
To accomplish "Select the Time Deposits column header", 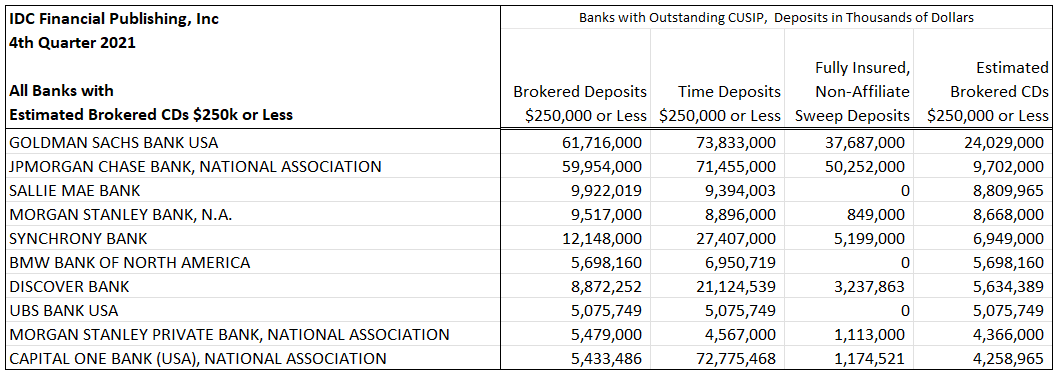I will 717,103.
